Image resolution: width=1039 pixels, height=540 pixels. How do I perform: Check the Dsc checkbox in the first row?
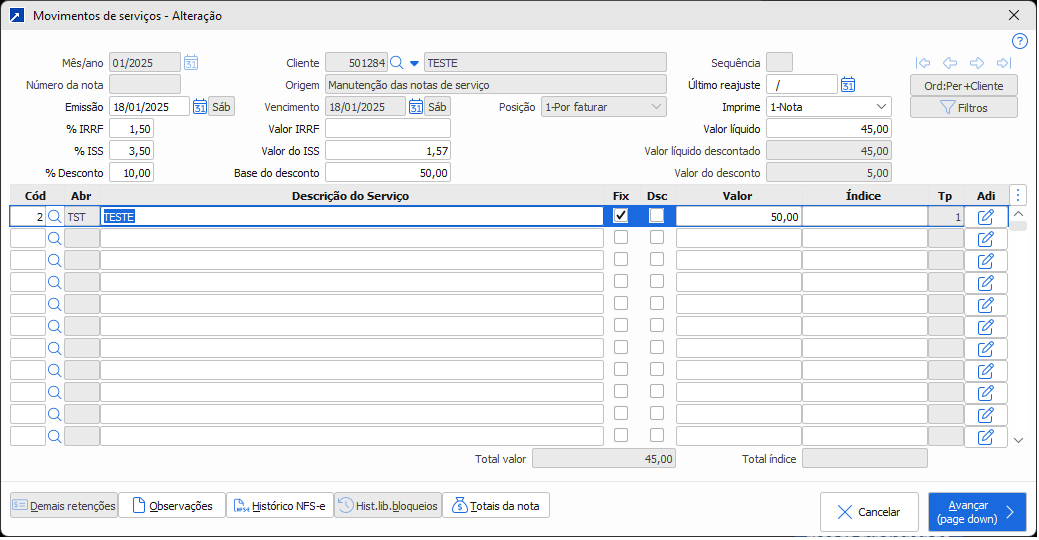(657, 215)
